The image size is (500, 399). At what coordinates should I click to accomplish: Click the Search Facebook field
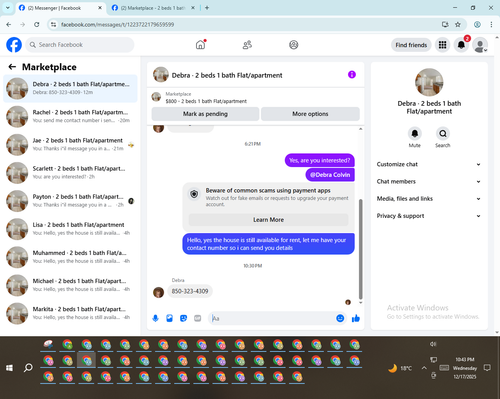click(80, 45)
